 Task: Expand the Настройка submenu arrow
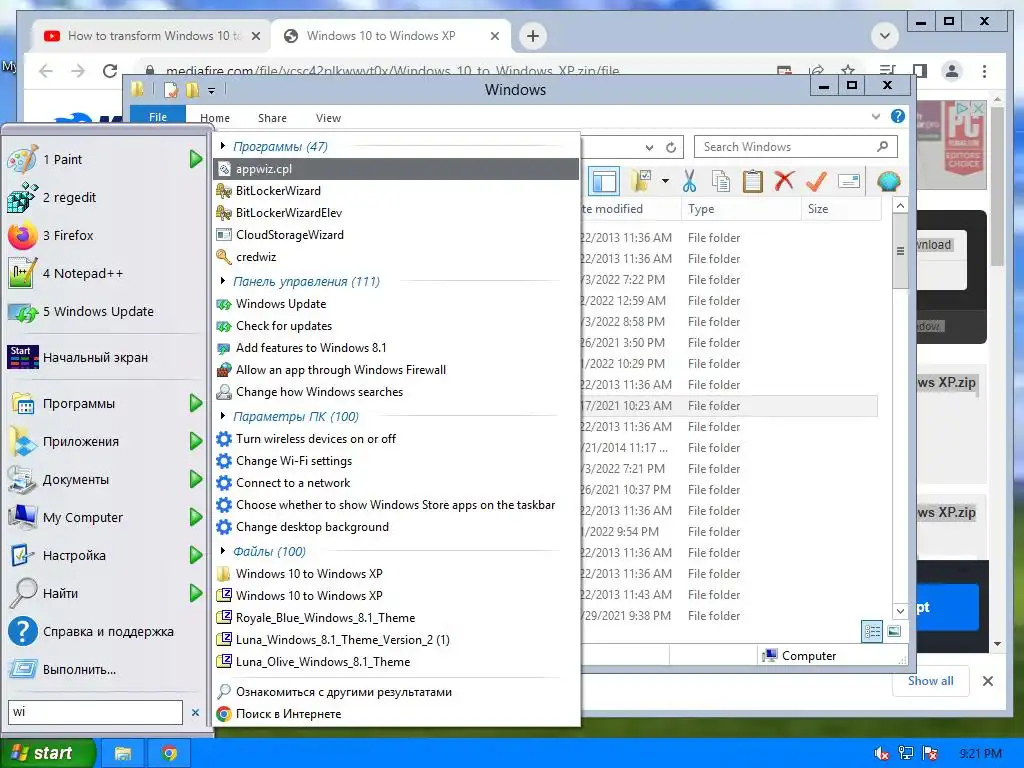click(x=196, y=555)
